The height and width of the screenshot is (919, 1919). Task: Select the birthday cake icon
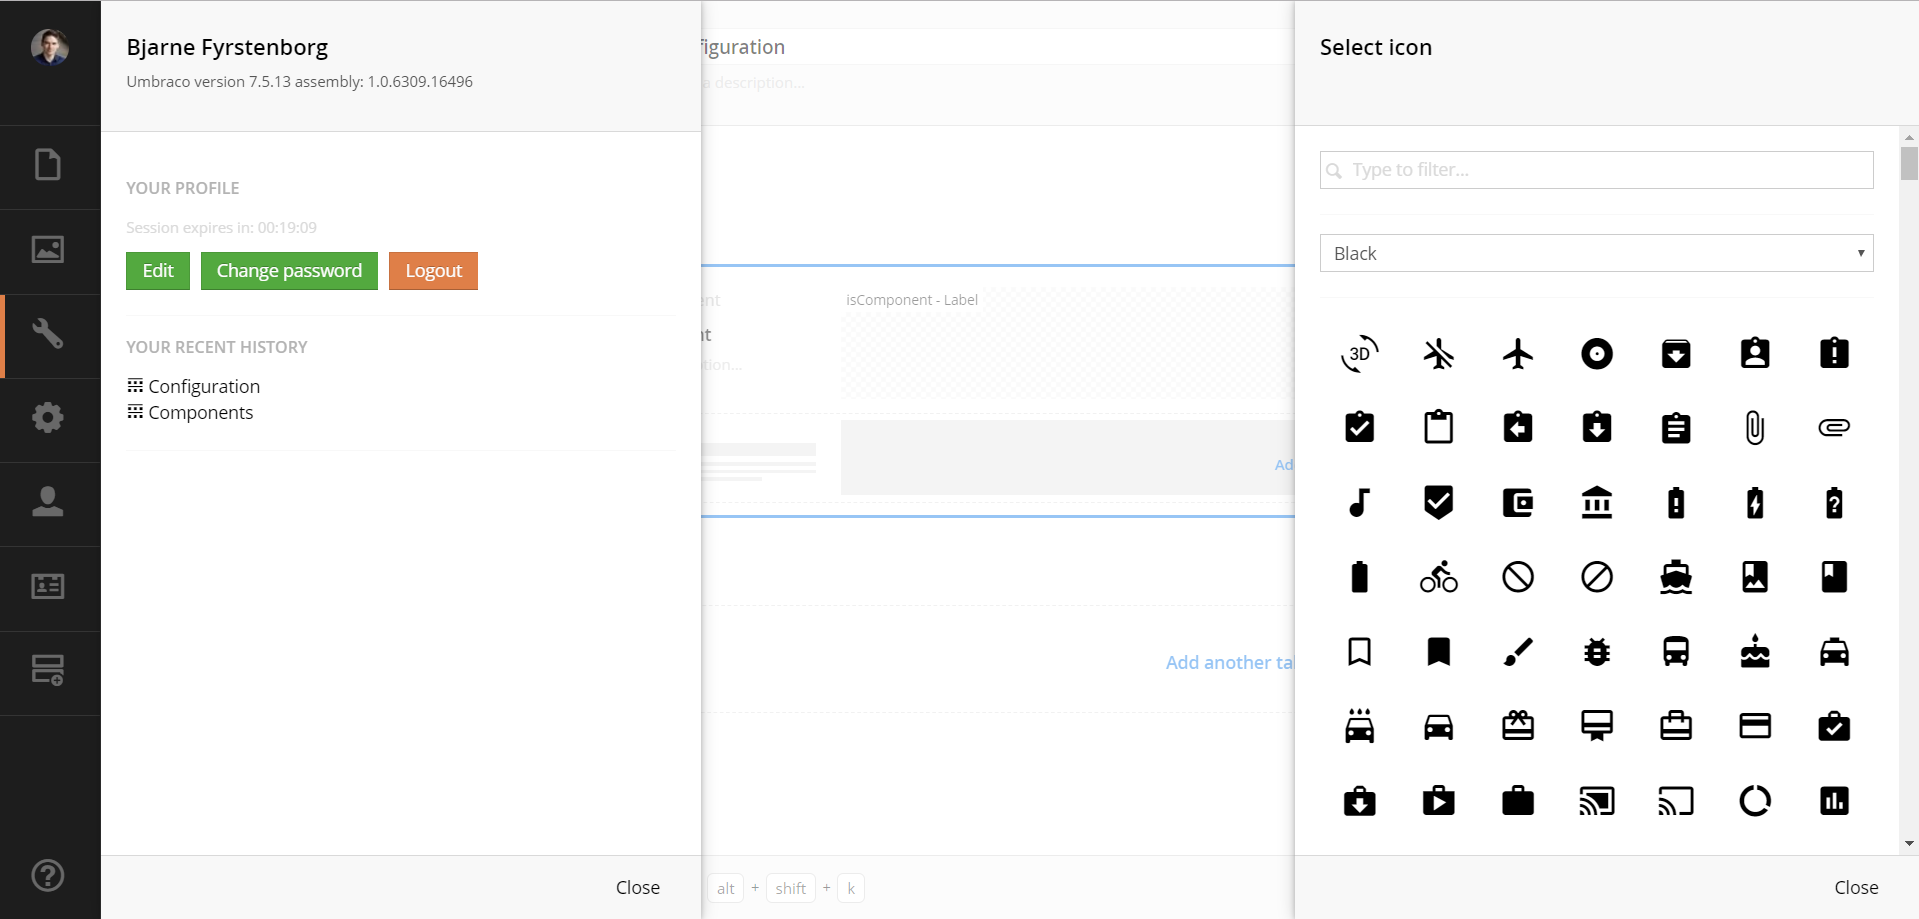click(1754, 652)
